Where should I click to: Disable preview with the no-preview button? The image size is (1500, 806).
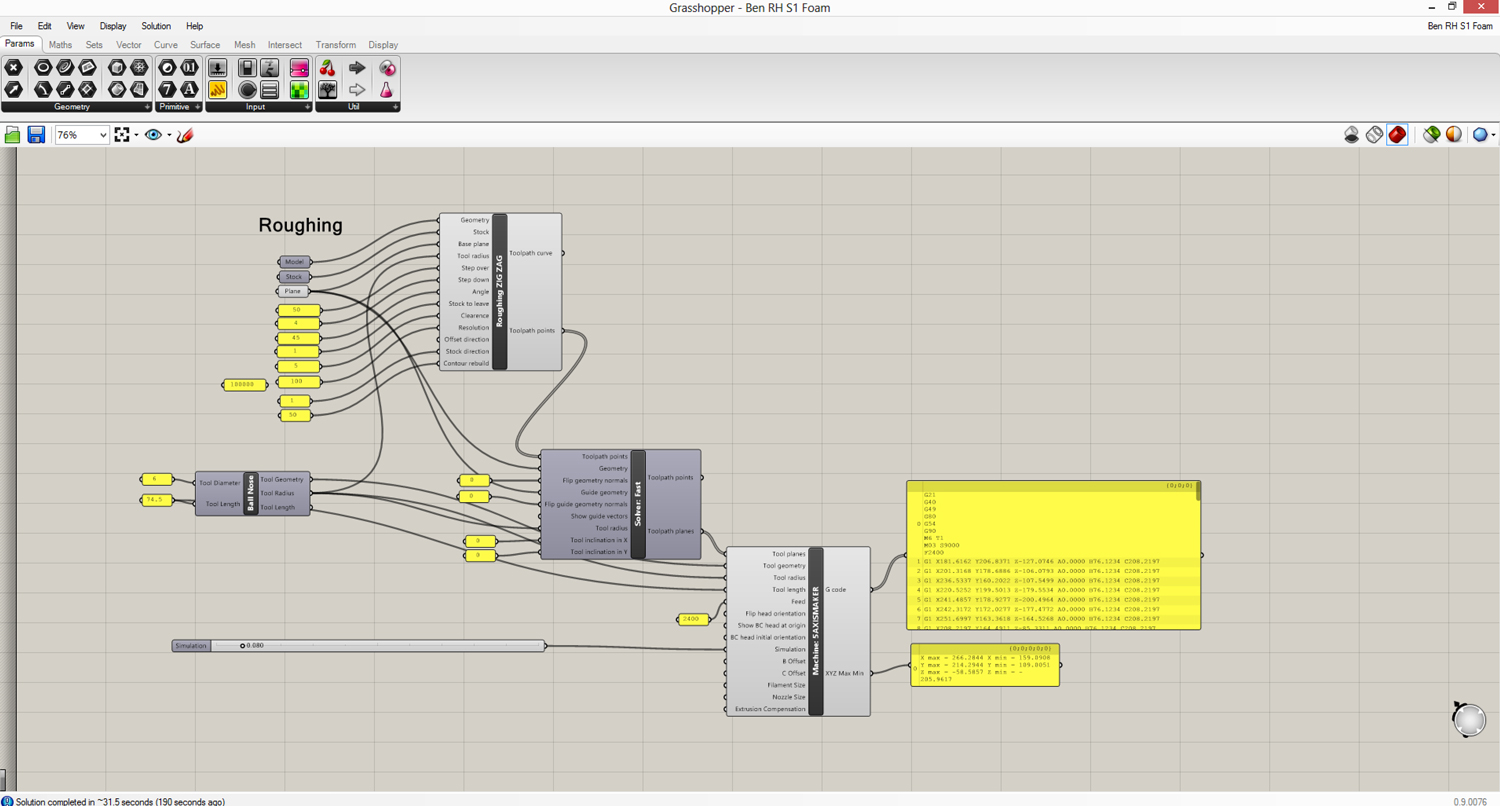[x=1351, y=134]
